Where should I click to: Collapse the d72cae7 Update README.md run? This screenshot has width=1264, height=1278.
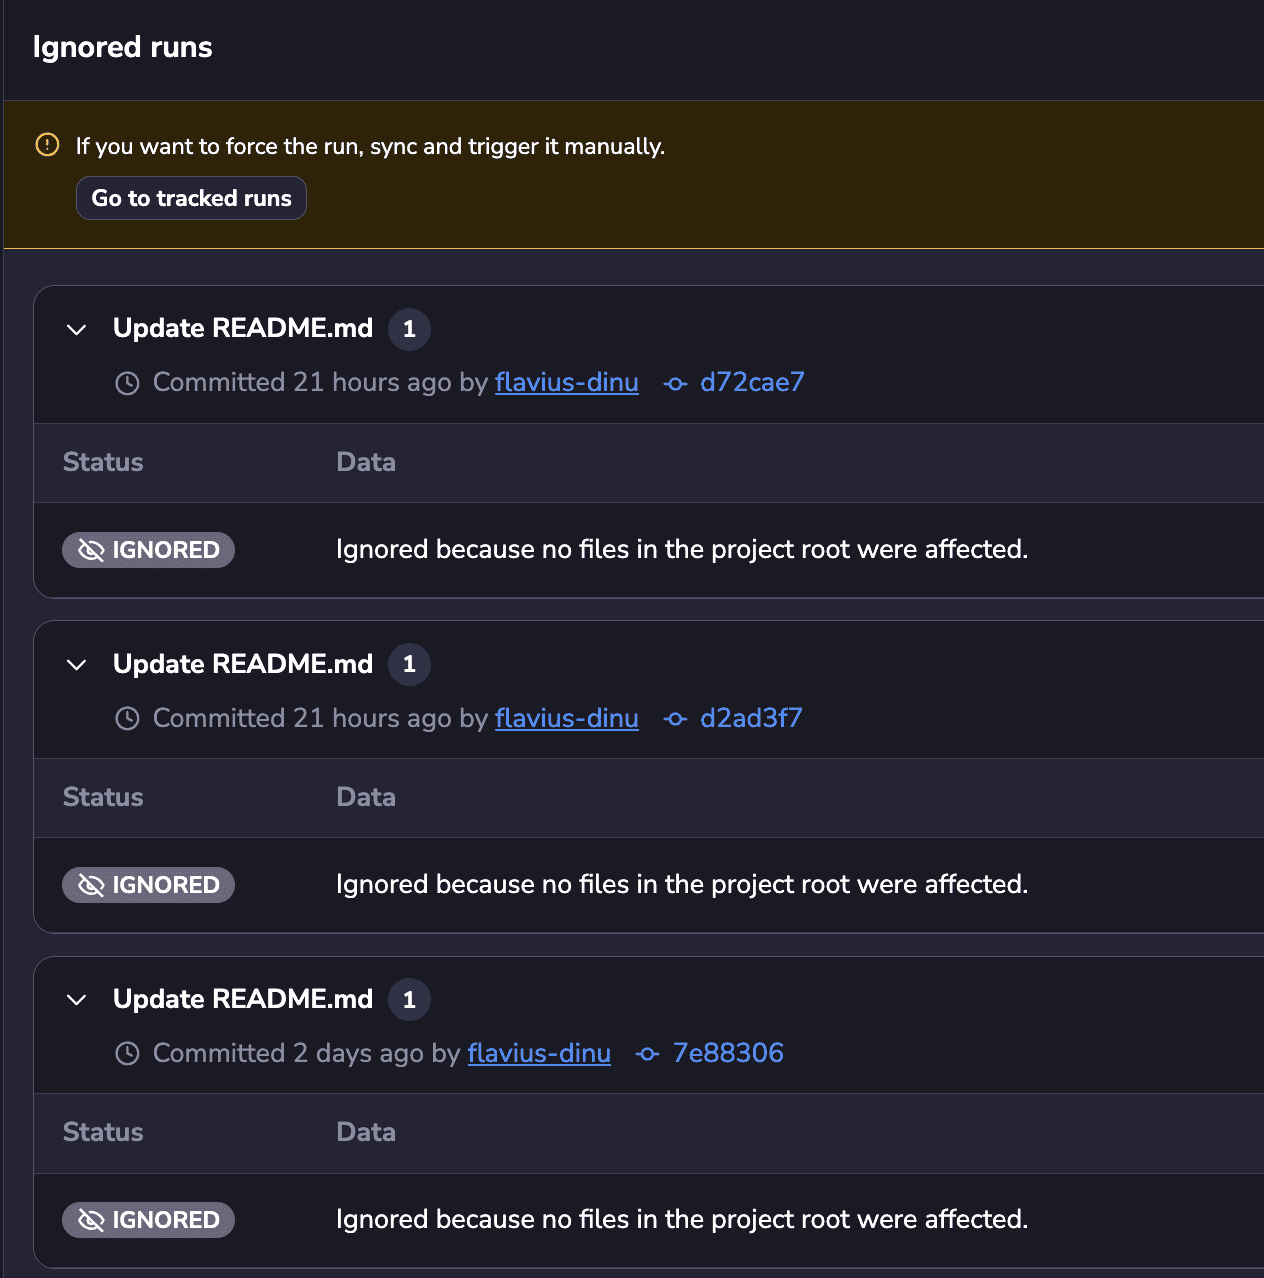coord(76,329)
